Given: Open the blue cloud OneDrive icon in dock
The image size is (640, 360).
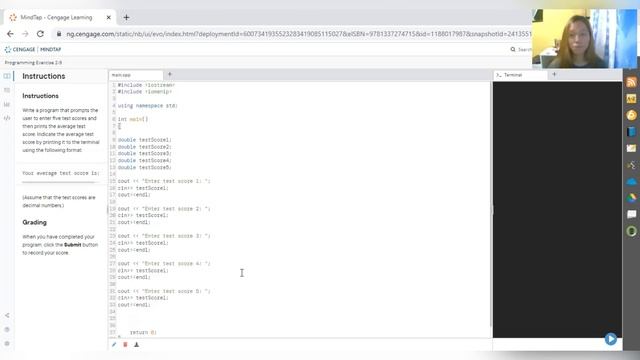Looking at the screenshot, I should (631, 182).
